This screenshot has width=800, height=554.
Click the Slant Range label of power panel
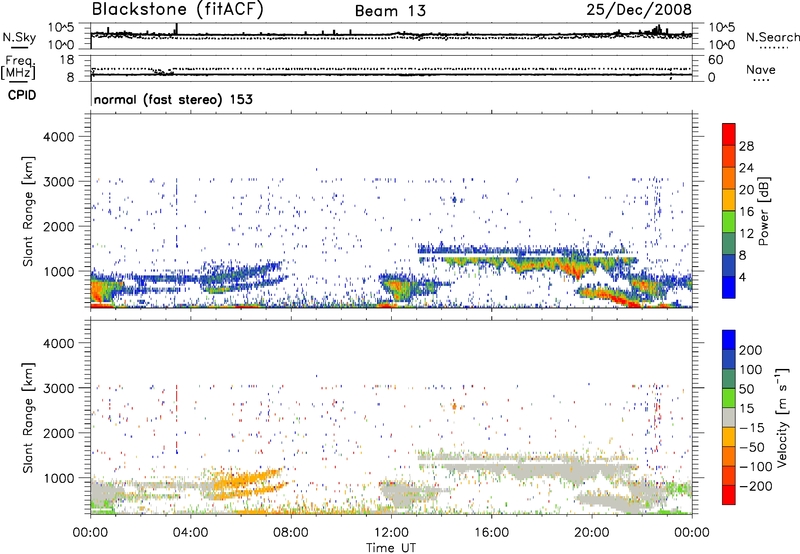click(28, 211)
